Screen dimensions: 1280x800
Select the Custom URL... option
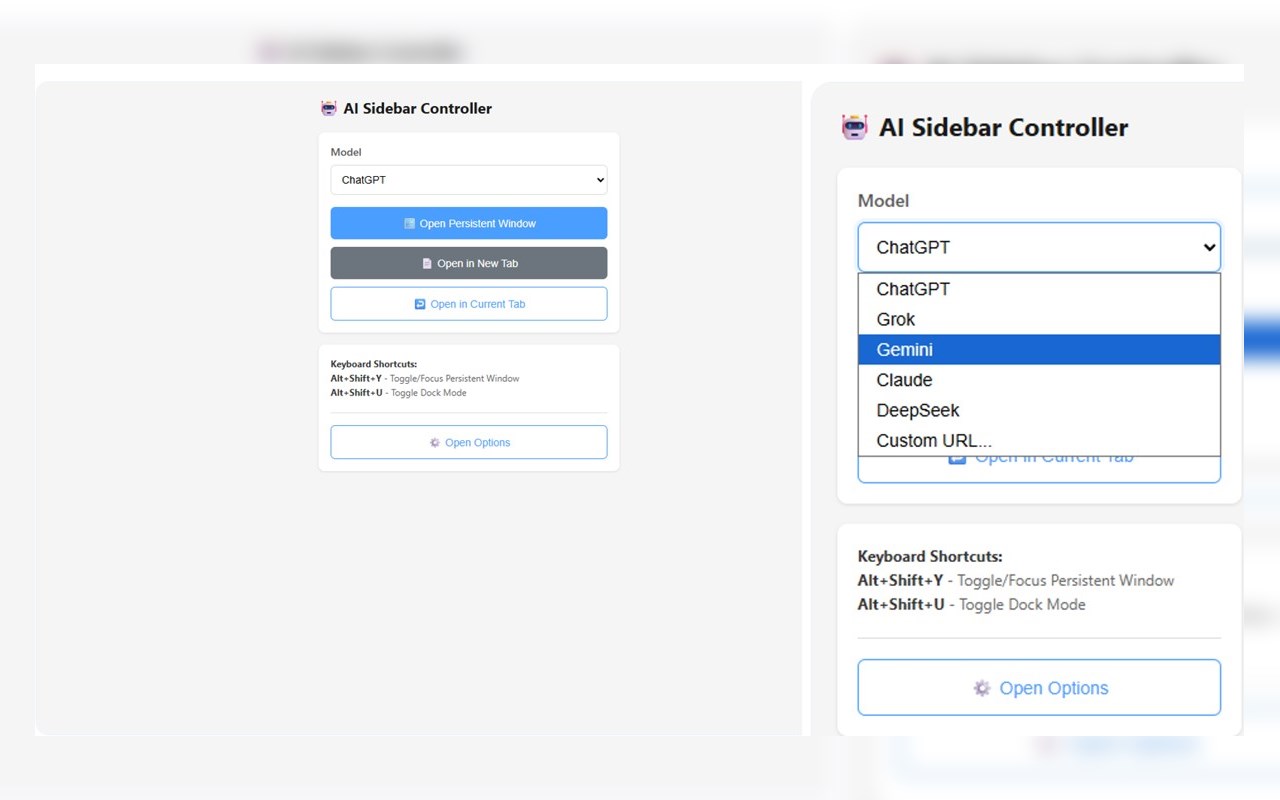tap(934, 440)
